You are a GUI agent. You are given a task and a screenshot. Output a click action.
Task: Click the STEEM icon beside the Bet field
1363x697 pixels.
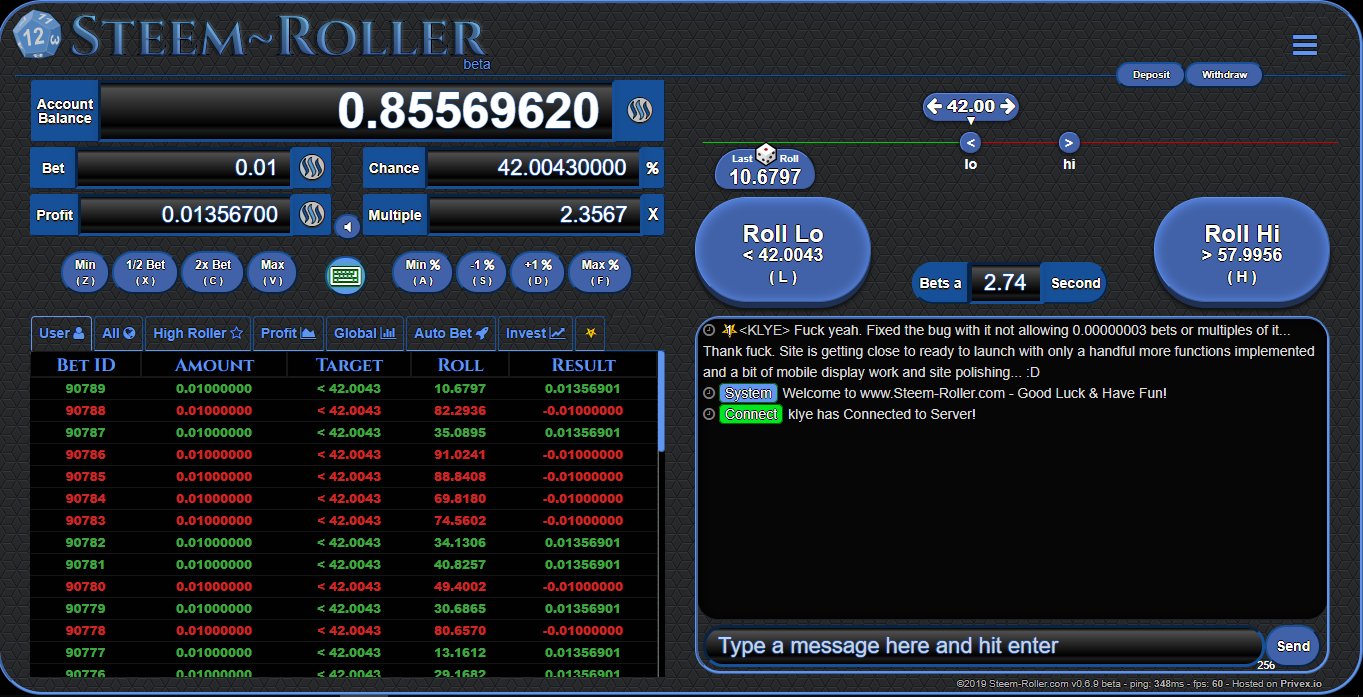click(310, 167)
